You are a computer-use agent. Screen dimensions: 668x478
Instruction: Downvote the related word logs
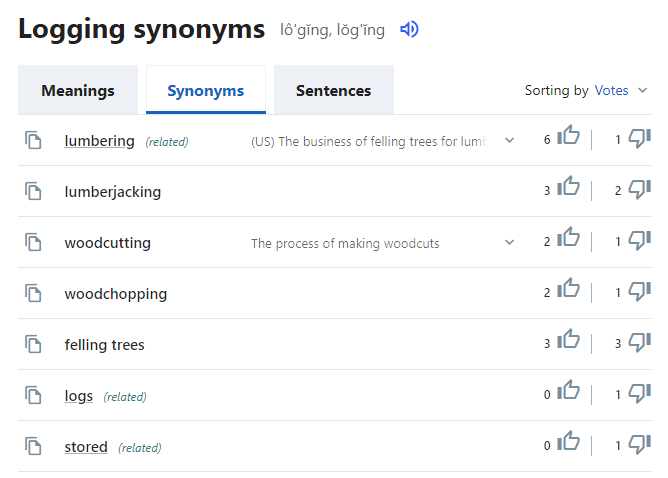639,393
